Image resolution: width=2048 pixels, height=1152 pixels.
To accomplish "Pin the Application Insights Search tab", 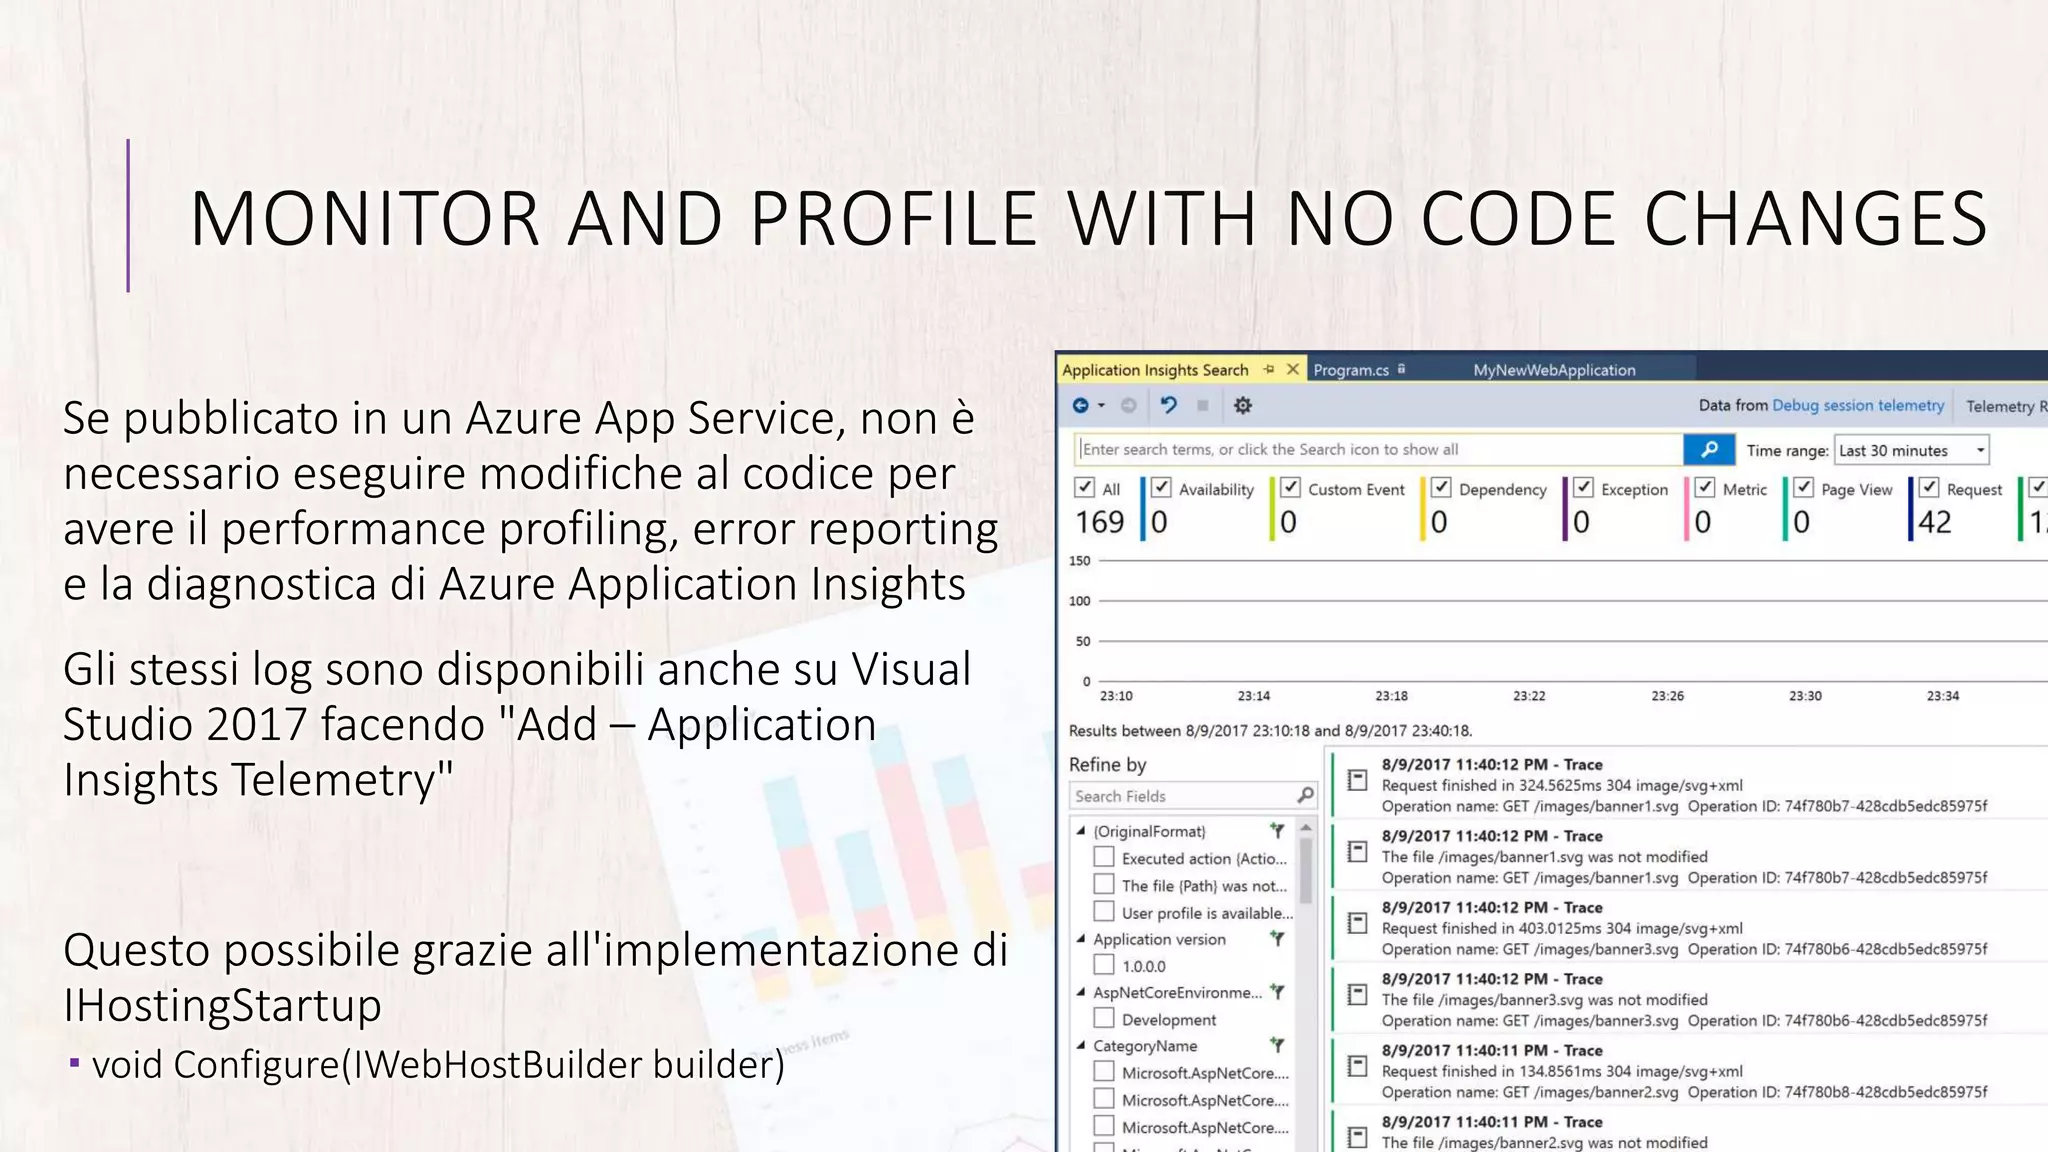I will tap(1269, 369).
